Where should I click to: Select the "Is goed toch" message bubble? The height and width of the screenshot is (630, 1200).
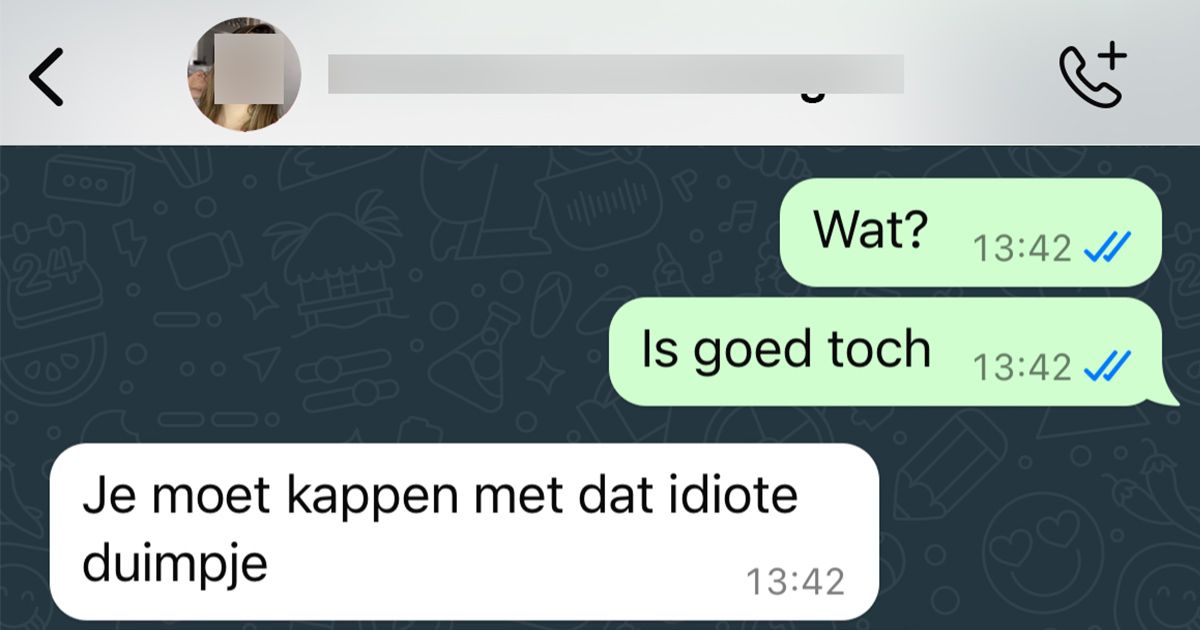(x=886, y=352)
